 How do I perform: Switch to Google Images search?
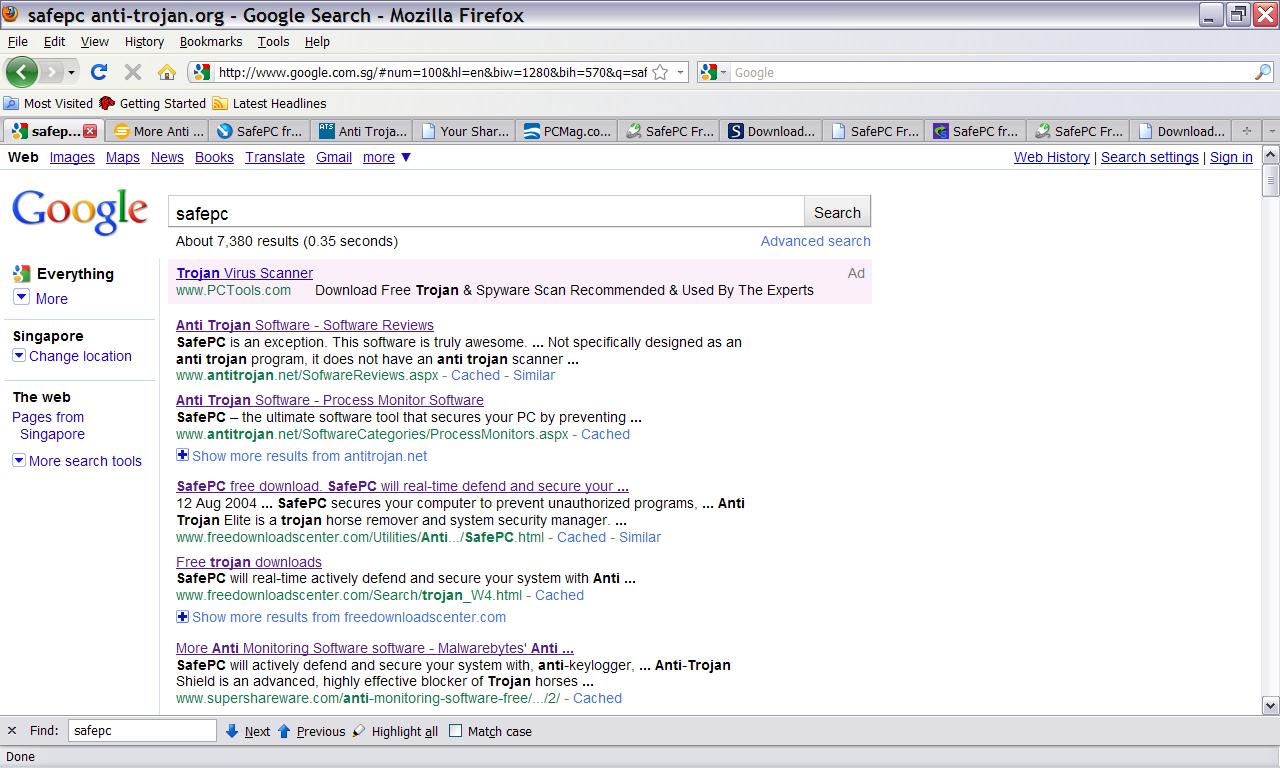[x=72, y=157]
